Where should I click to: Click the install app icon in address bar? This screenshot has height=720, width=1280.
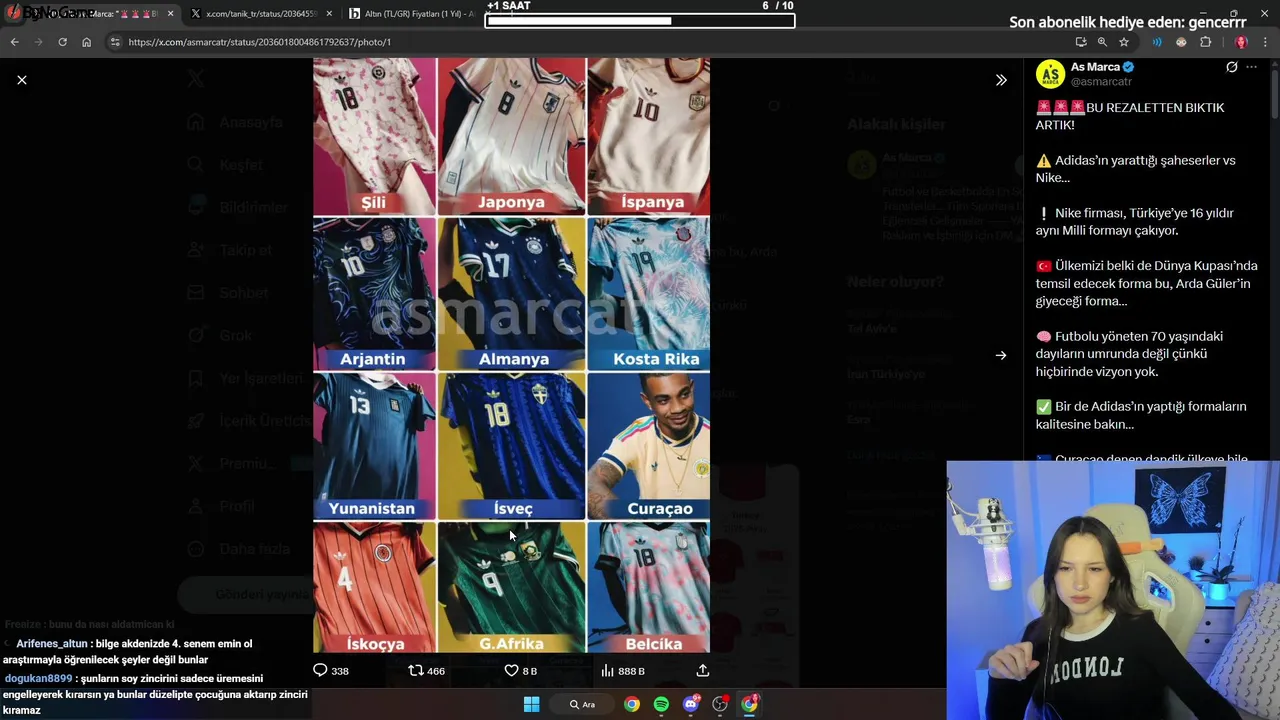click(1081, 42)
